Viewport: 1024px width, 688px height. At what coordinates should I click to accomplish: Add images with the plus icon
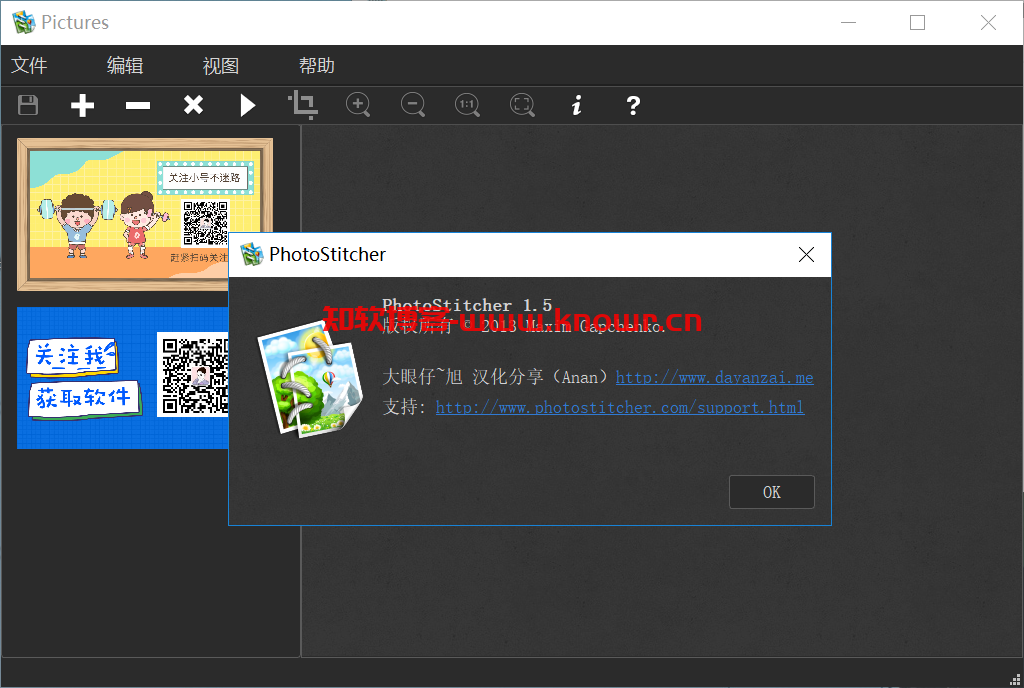[x=82, y=105]
